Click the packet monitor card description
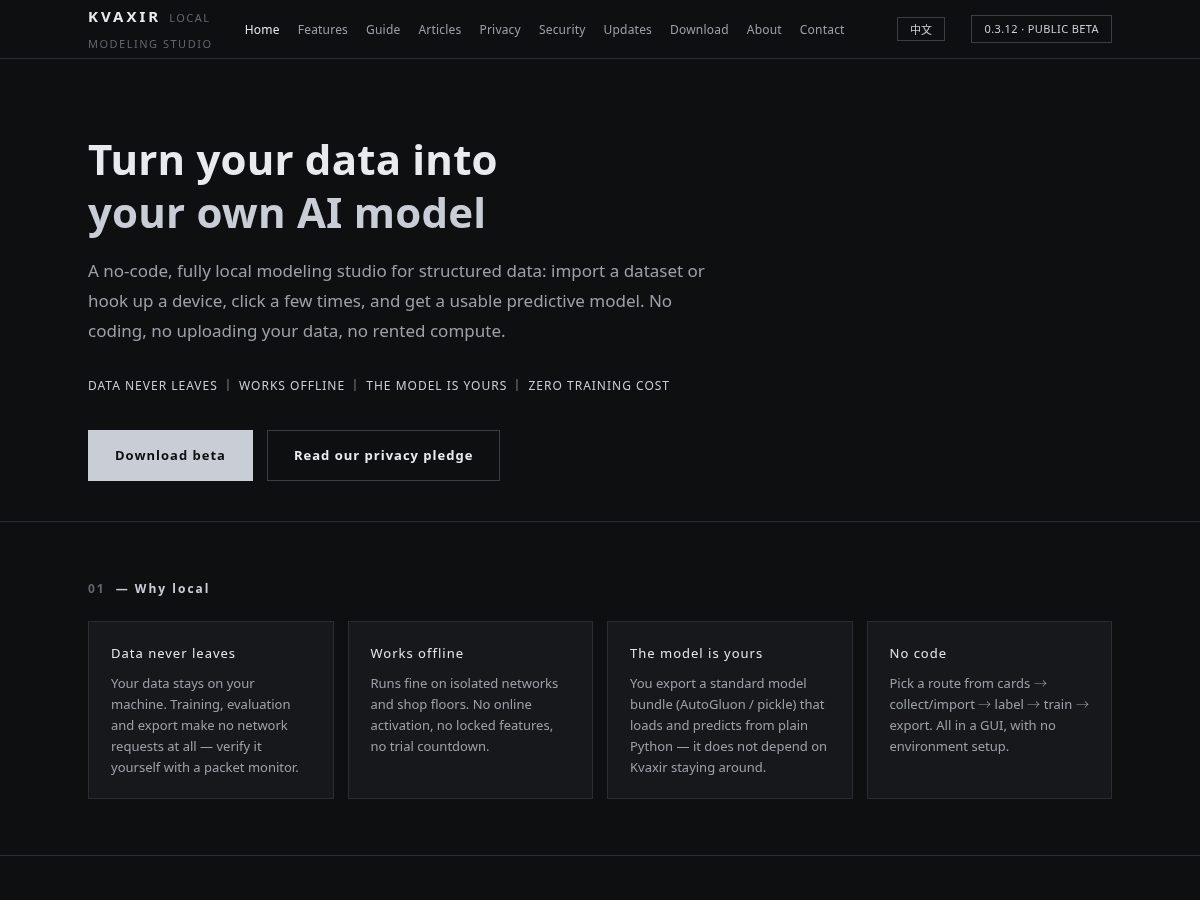Viewport: 1200px width, 900px height. [x=205, y=725]
